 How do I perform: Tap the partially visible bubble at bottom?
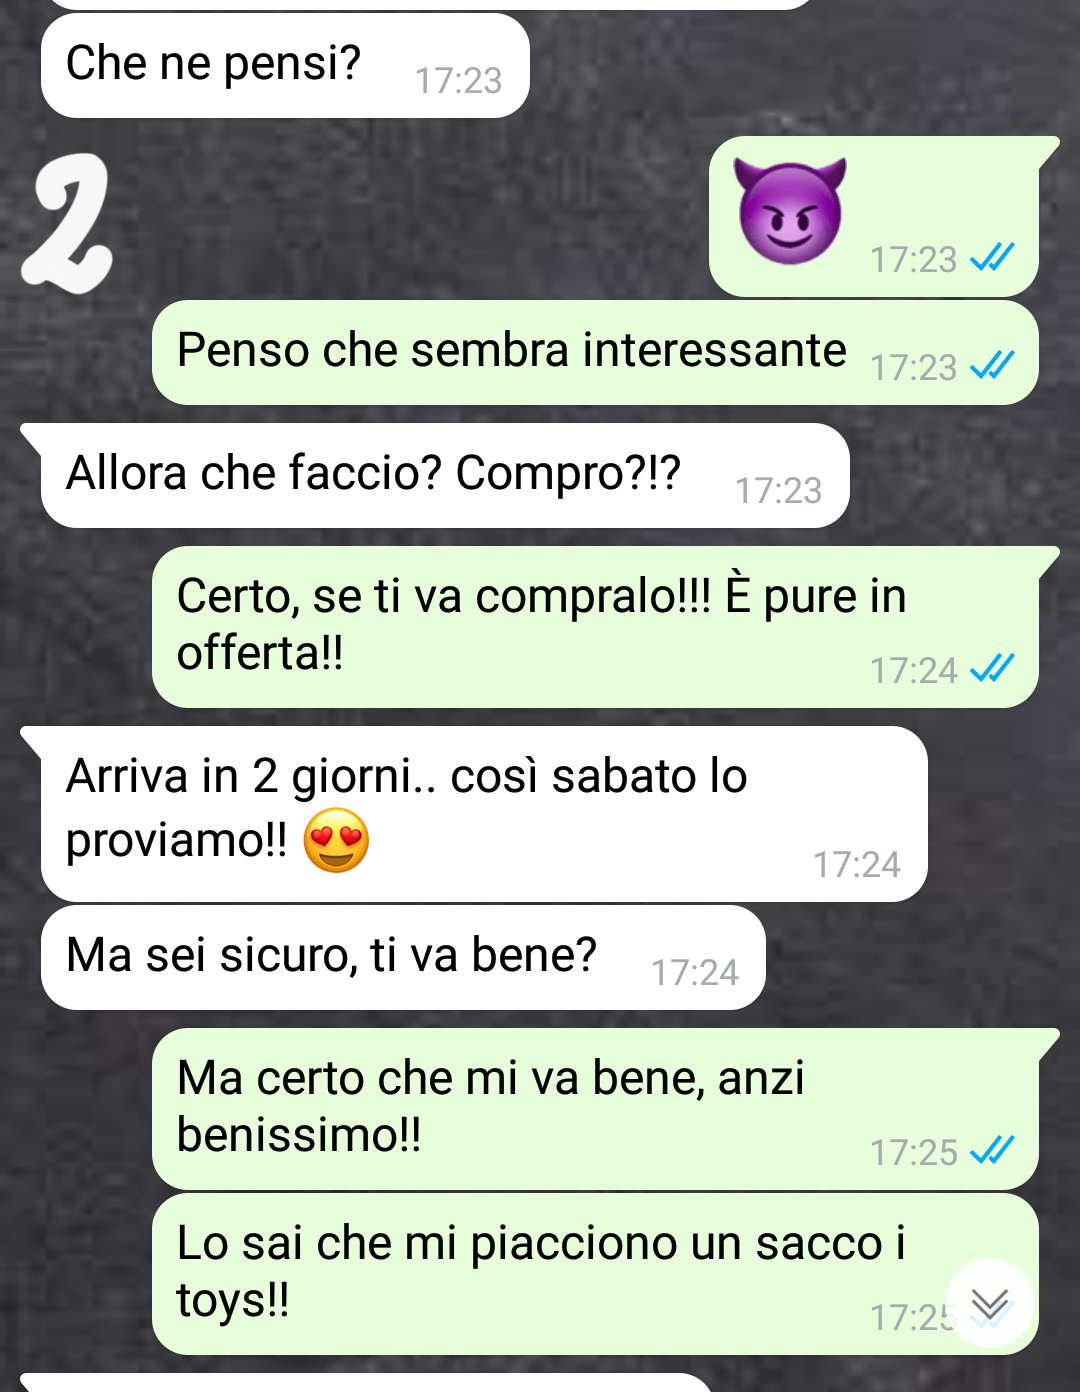[365, 1383]
